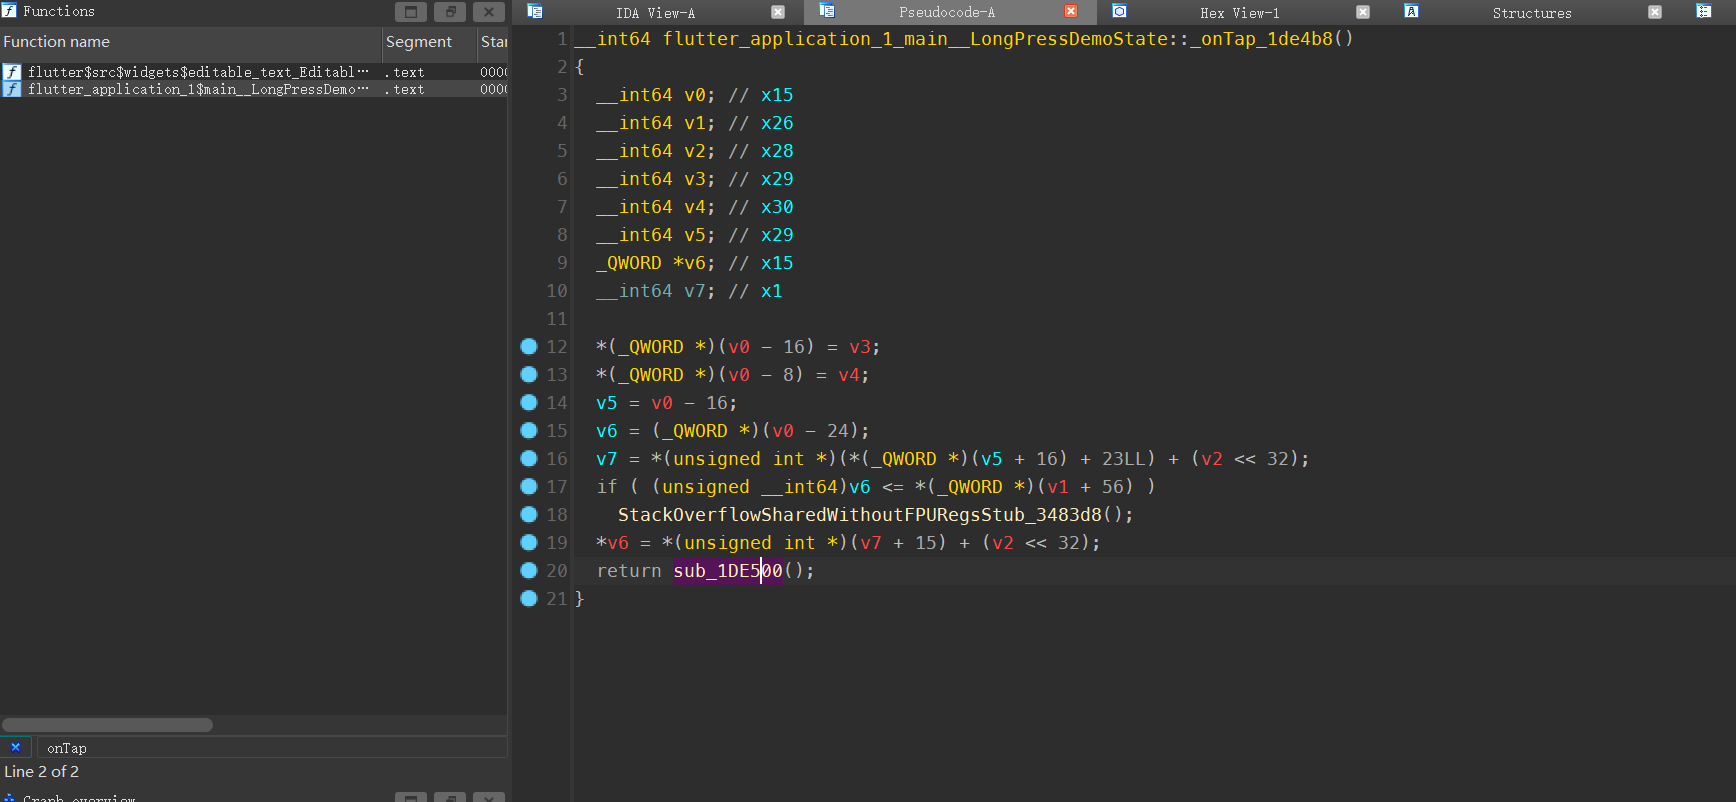This screenshot has height=802, width=1736.
Task: Float the Functions panel window
Action: (x=450, y=12)
